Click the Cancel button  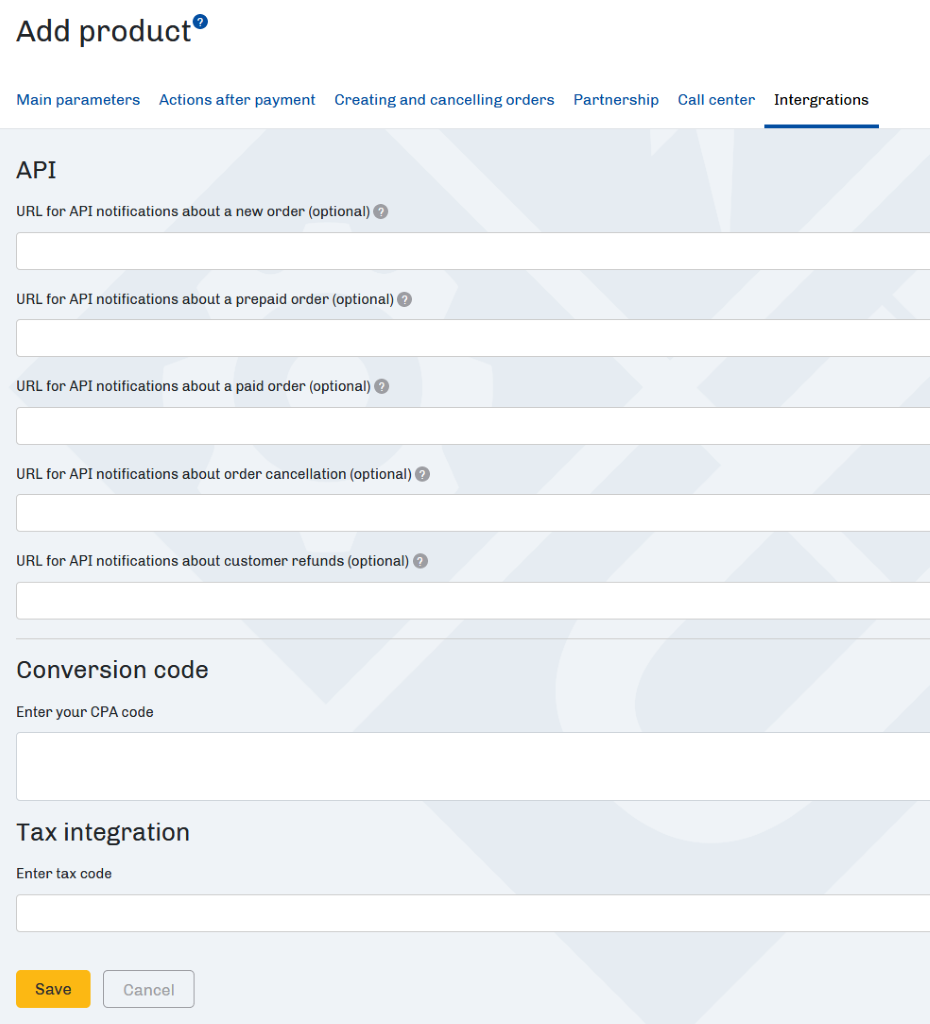point(149,989)
